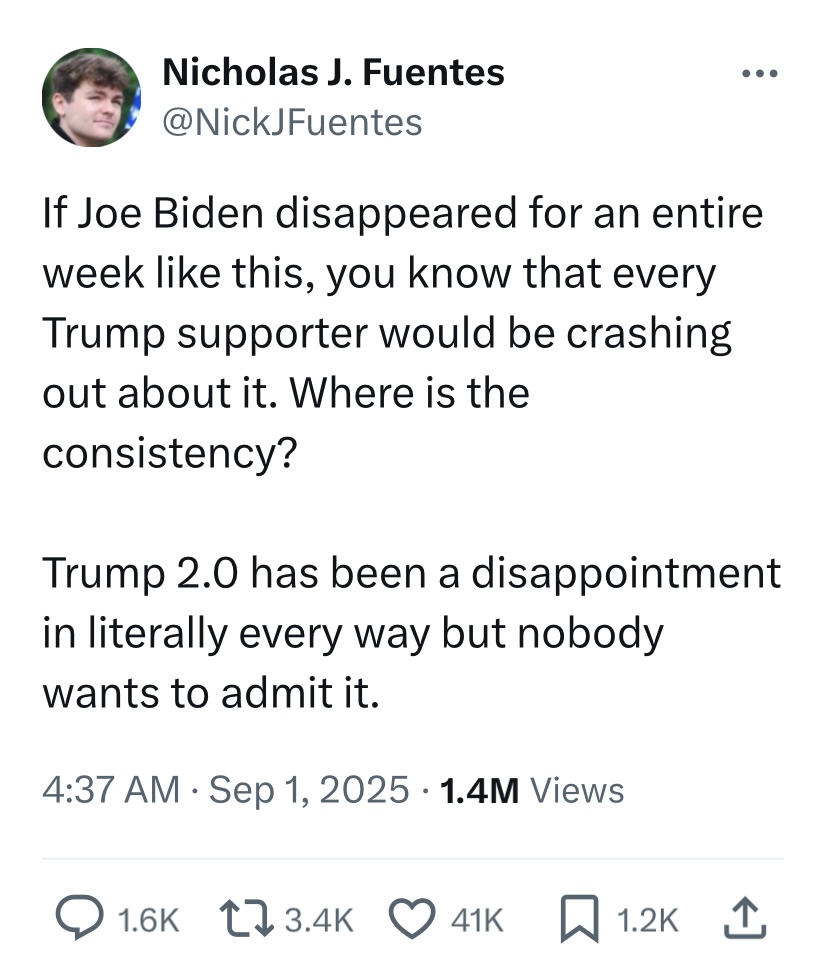Click the 41K likes count

pos(477,919)
